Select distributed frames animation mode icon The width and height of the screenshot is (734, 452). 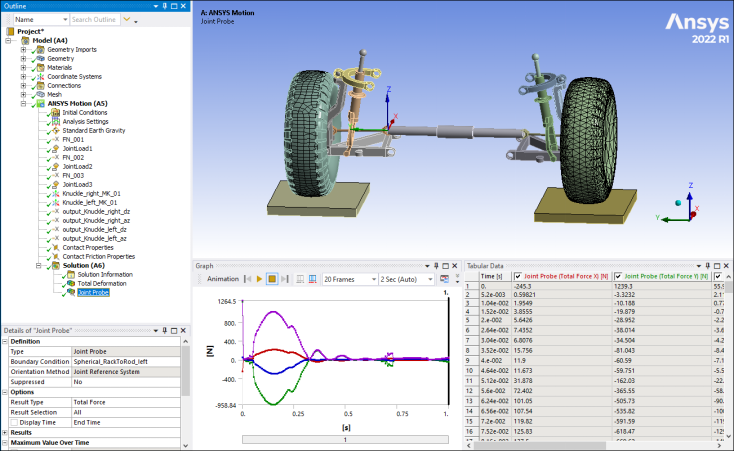click(x=300, y=279)
